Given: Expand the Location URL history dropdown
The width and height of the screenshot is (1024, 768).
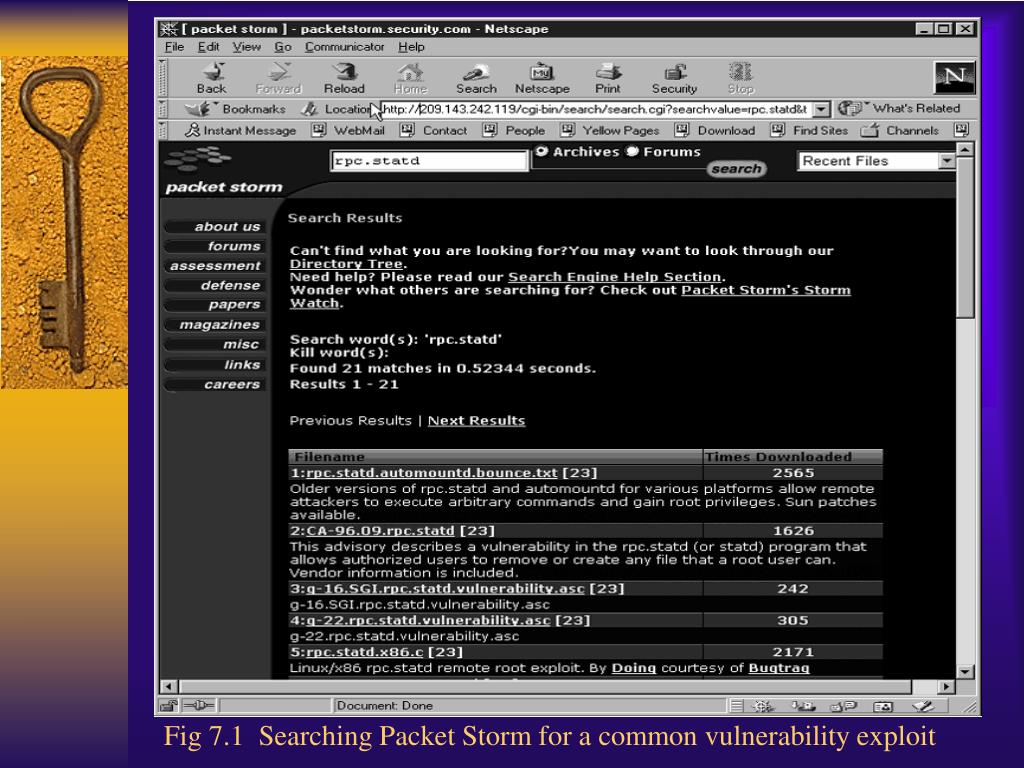Looking at the screenshot, I should pos(823,109).
